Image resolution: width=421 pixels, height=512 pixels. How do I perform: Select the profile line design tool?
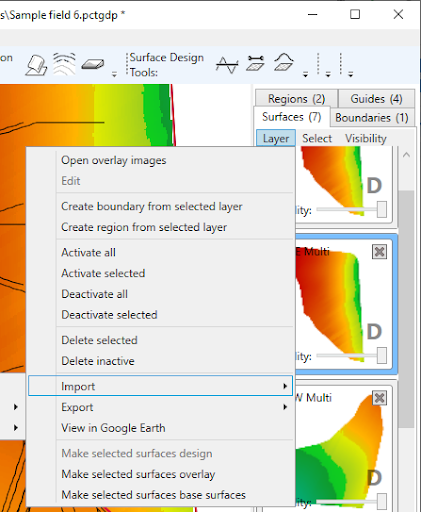click(227, 64)
